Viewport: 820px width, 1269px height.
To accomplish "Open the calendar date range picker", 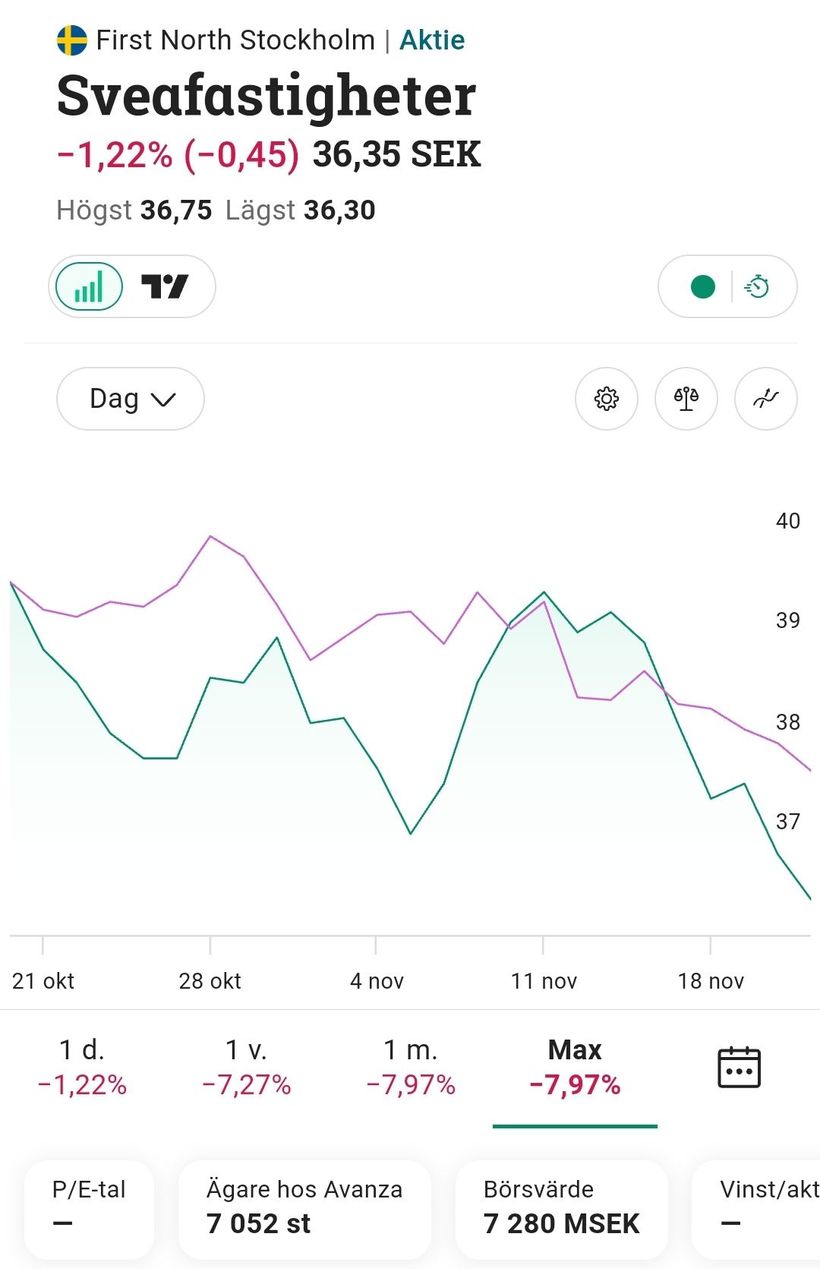I will [739, 1067].
